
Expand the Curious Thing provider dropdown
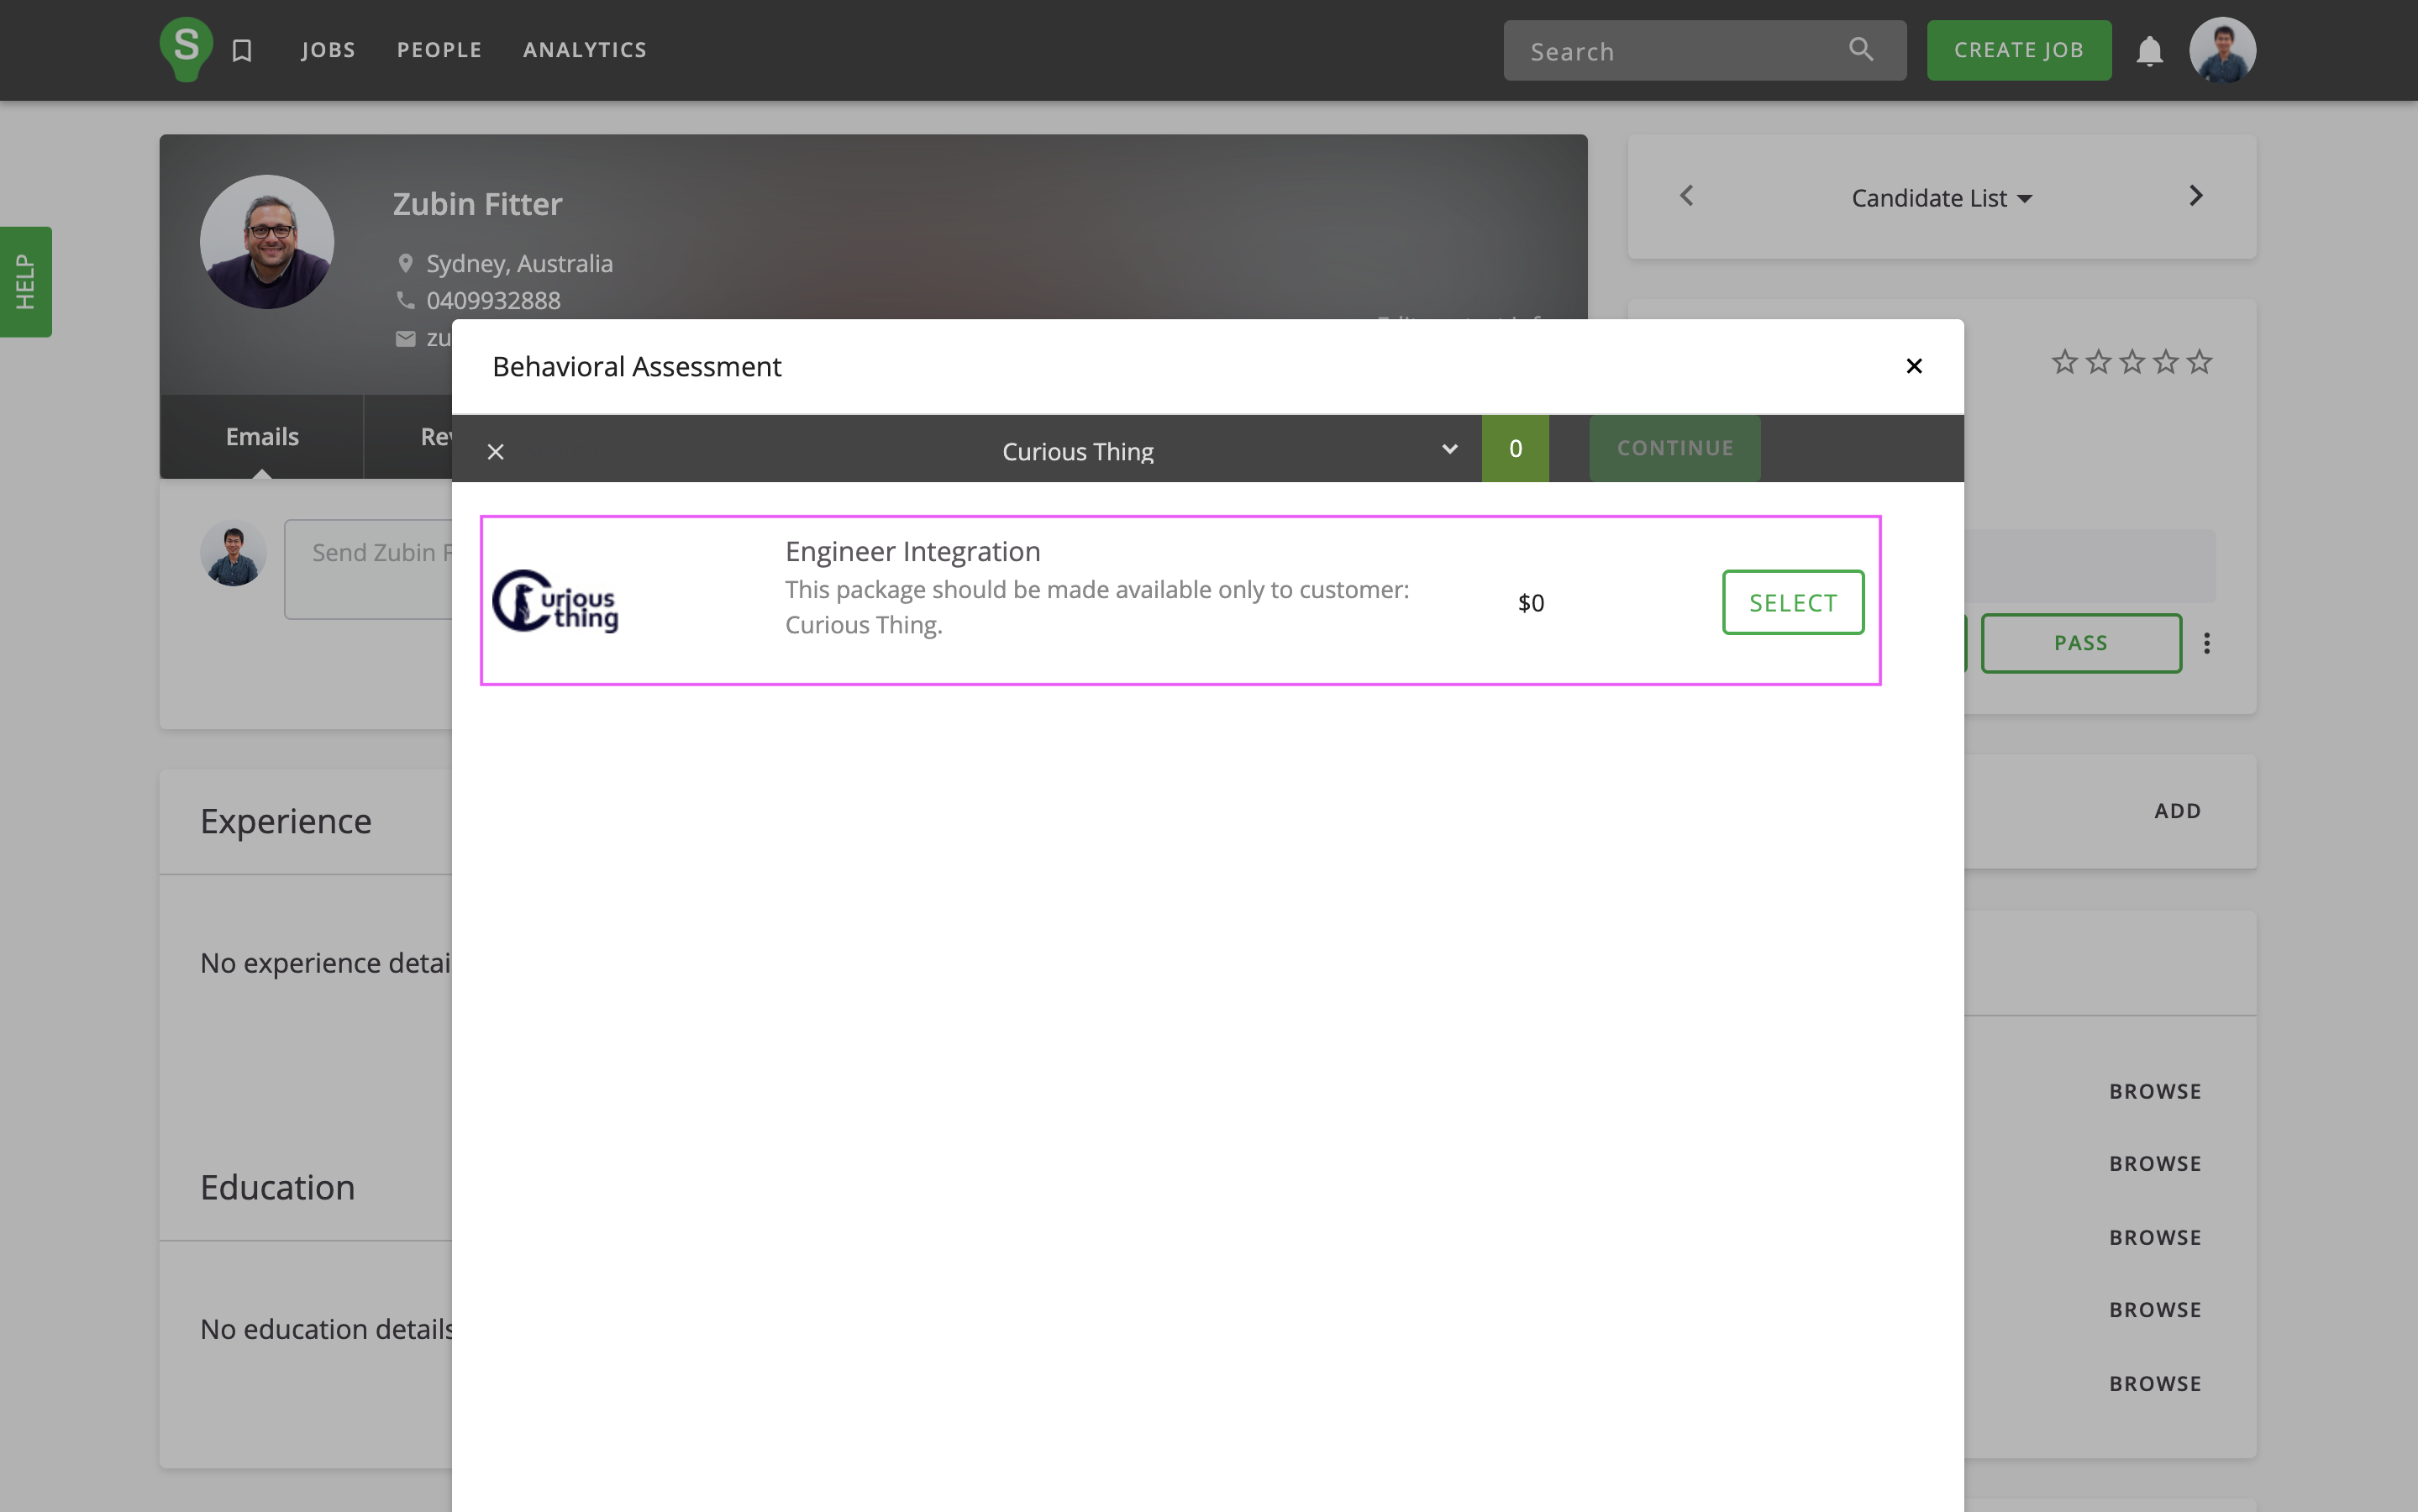pyautogui.click(x=1449, y=449)
